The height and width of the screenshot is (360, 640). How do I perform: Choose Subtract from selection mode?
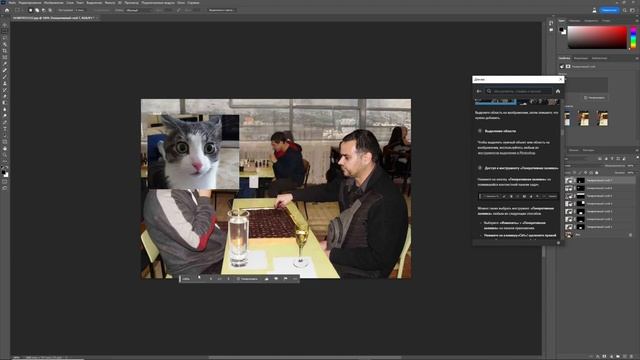[x=44, y=10]
